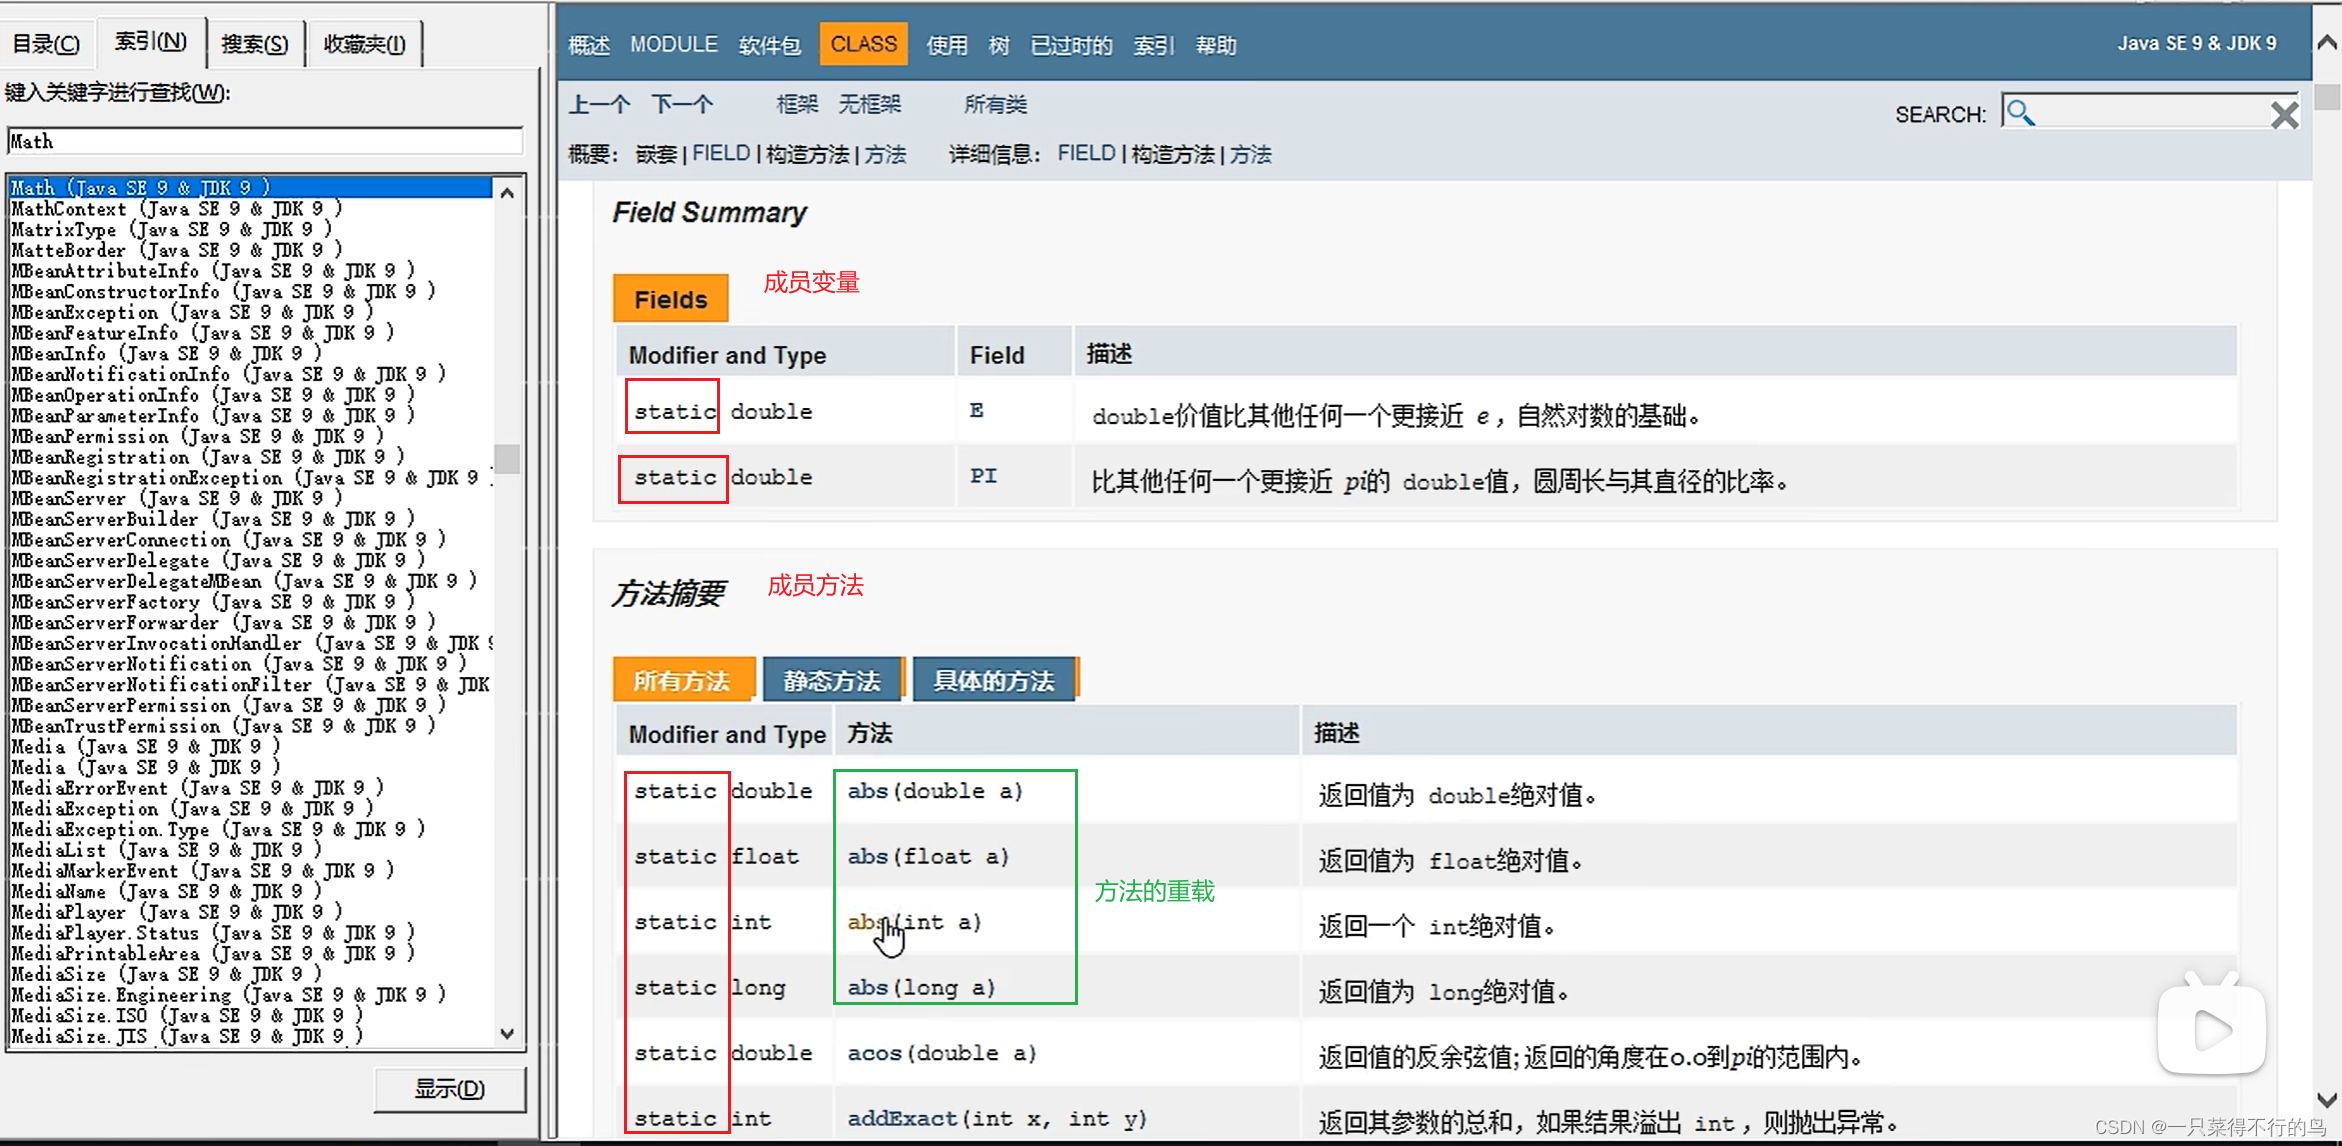This screenshot has height=1146, width=2342.
Task: Click page scroll down arrow
Action: point(2327,1100)
